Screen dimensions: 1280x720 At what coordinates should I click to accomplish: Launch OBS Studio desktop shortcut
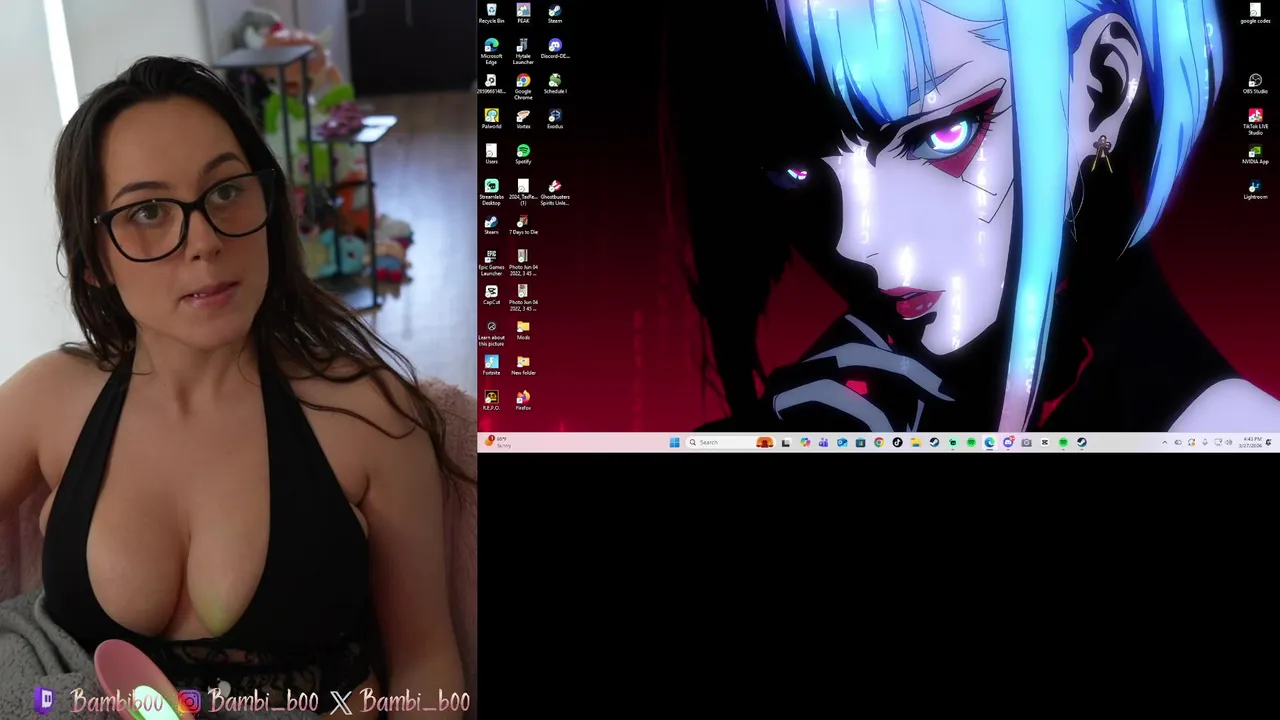pos(1255,84)
